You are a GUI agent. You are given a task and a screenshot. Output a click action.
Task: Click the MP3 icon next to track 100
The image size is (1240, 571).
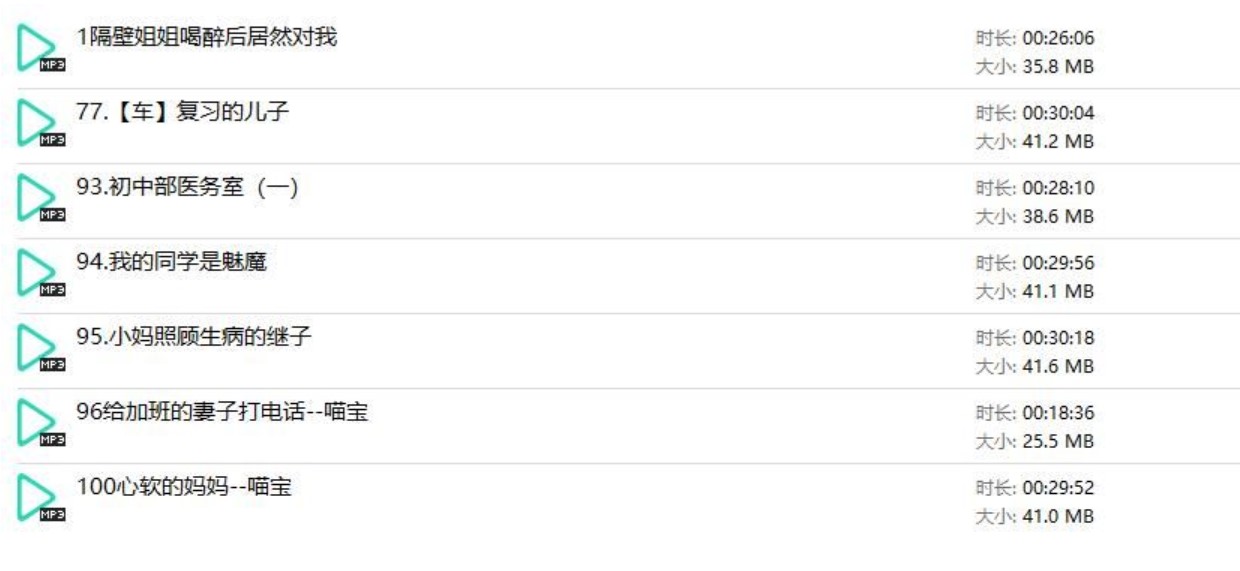40,498
